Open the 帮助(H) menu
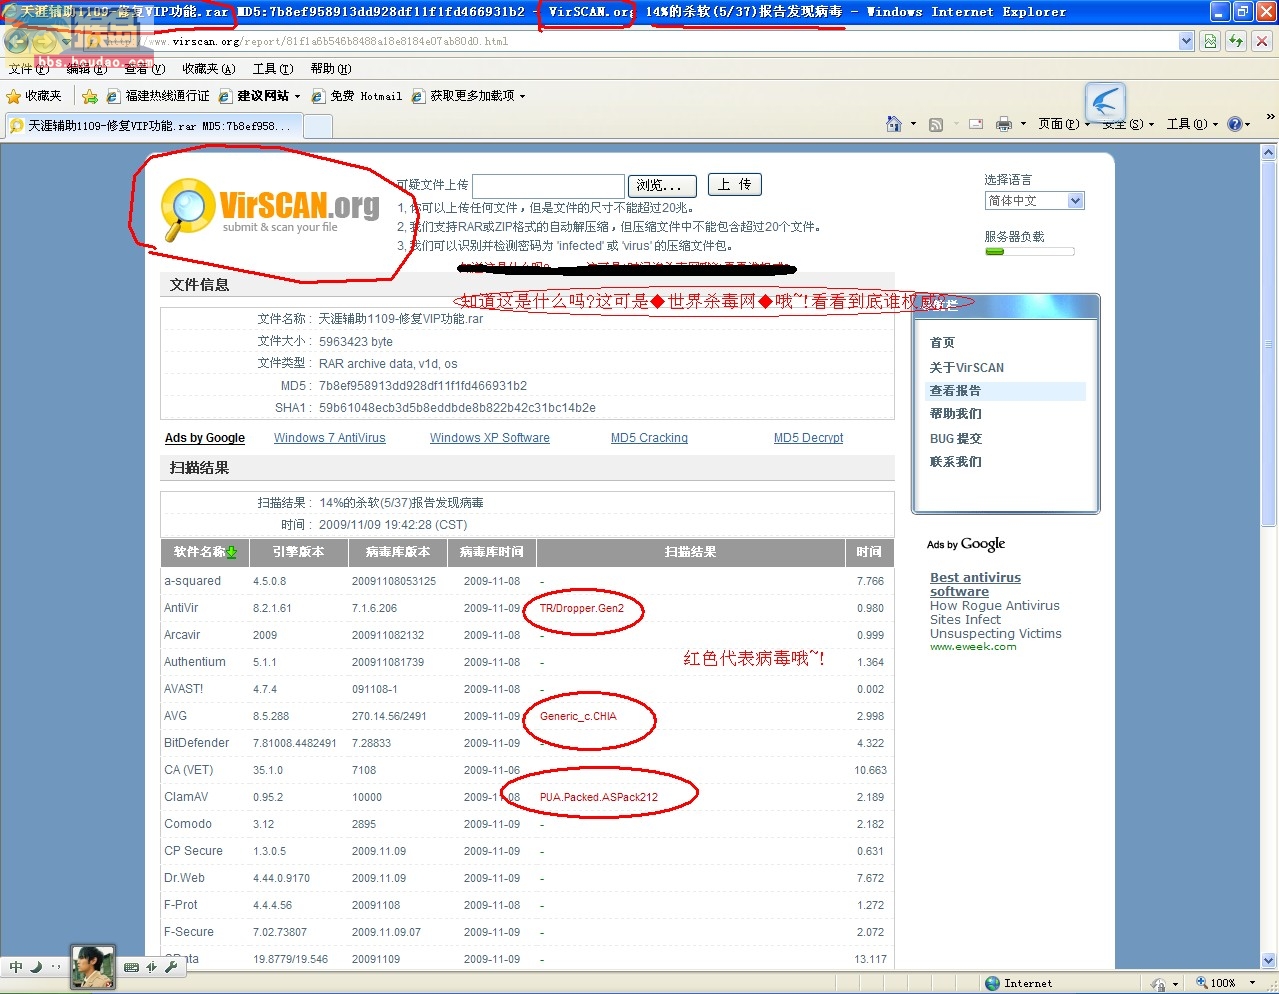Viewport: 1279px width, 994px height. click(331, 69)
